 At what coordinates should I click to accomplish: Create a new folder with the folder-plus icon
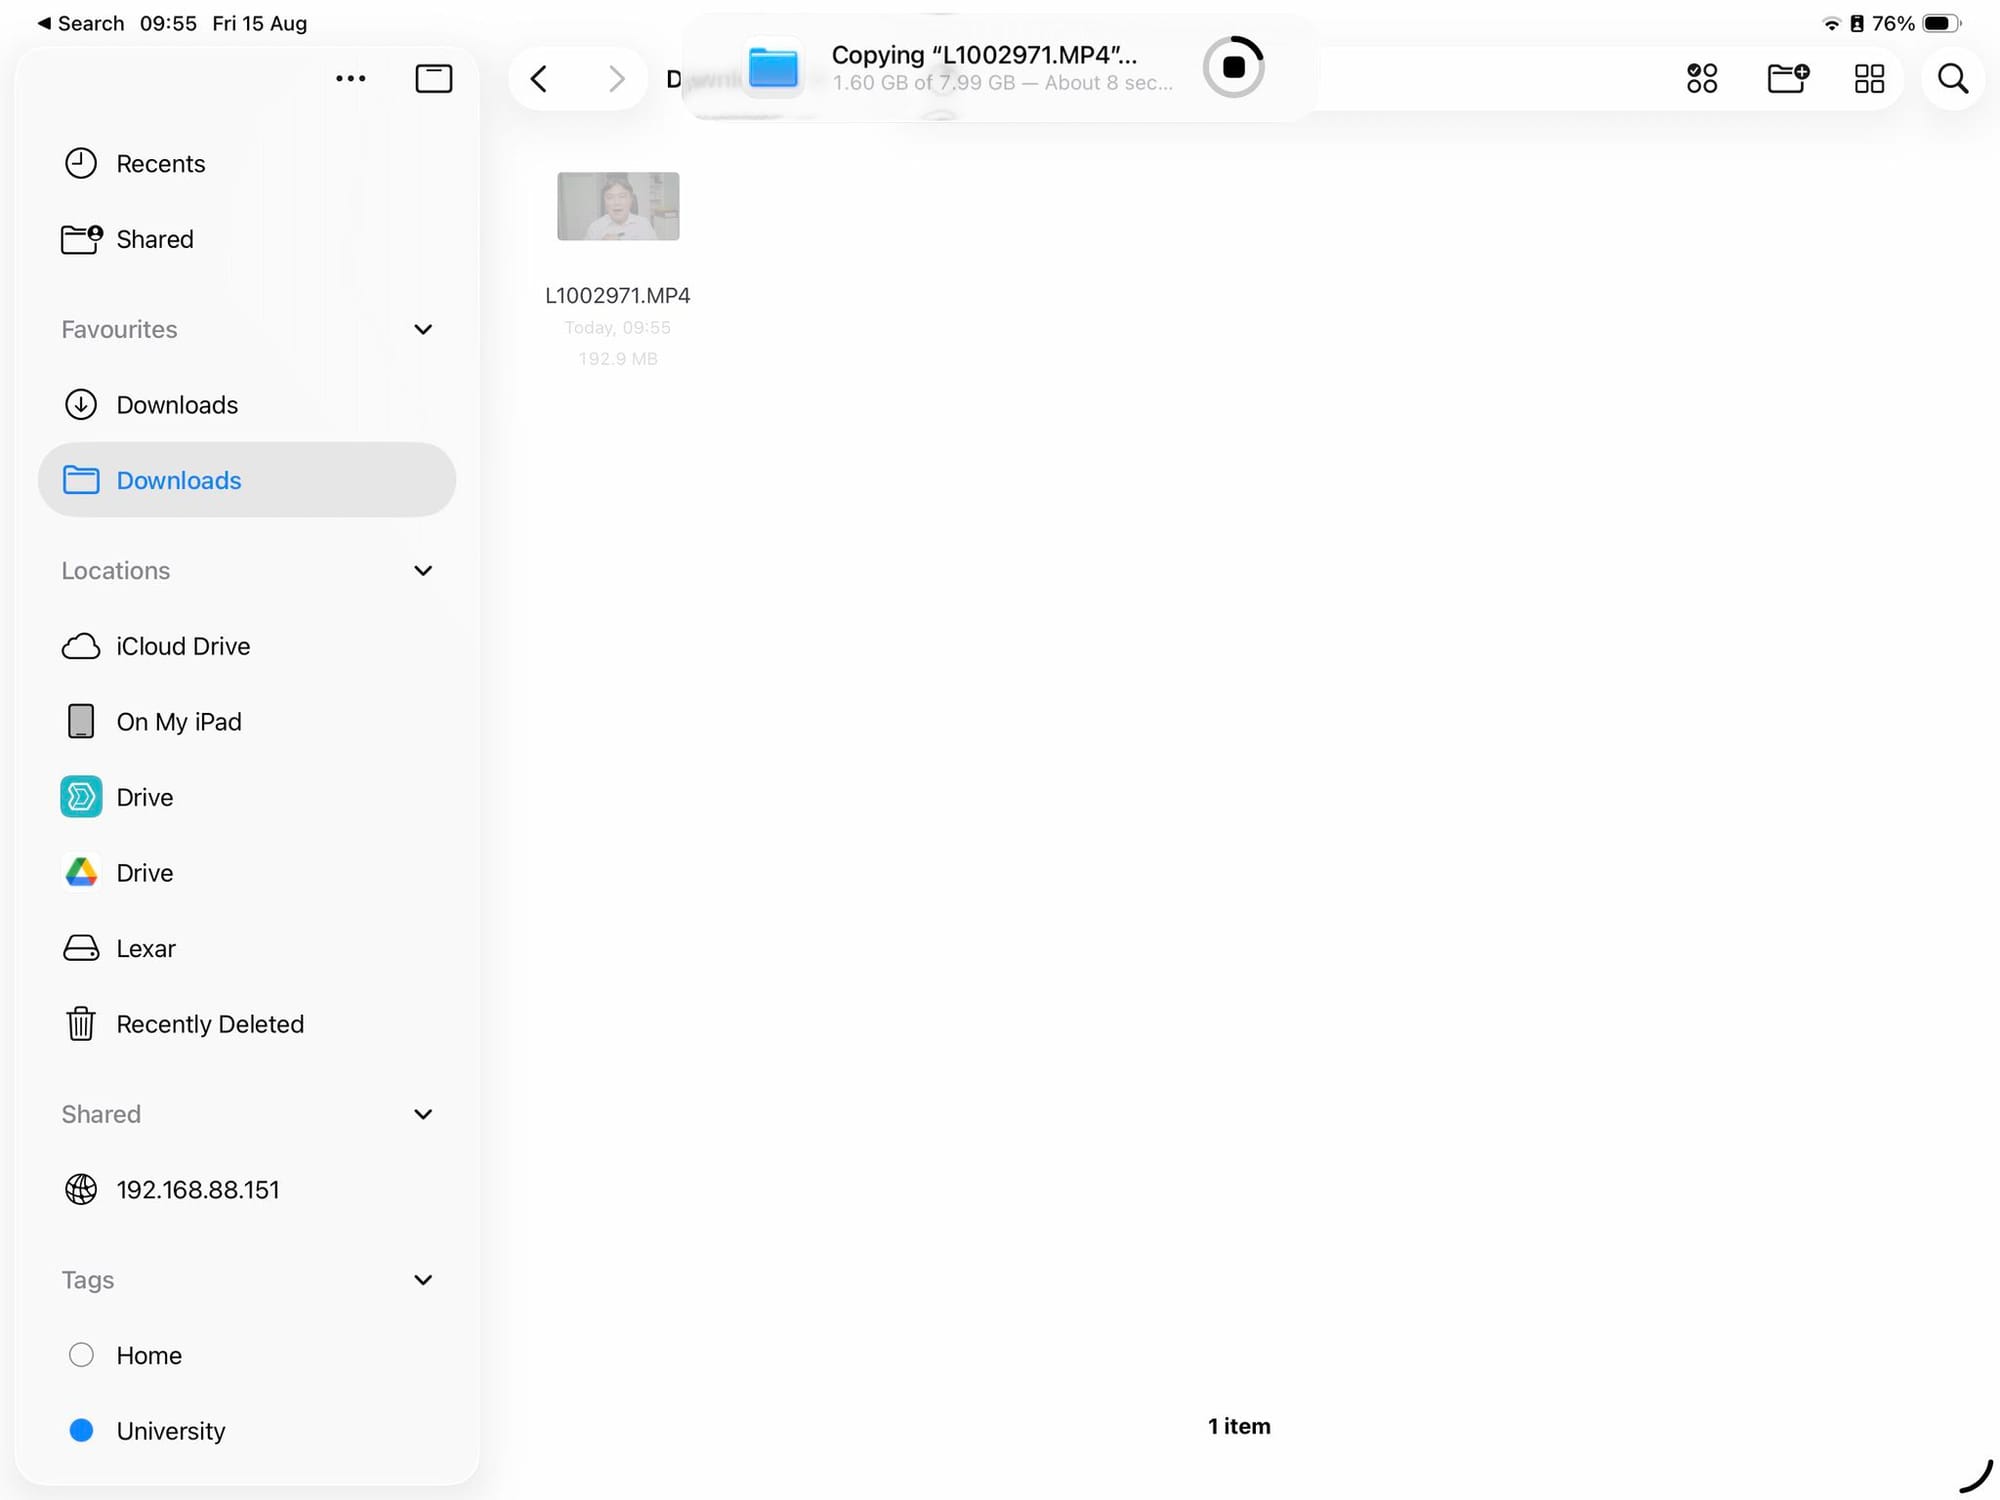click(1787, 78)
